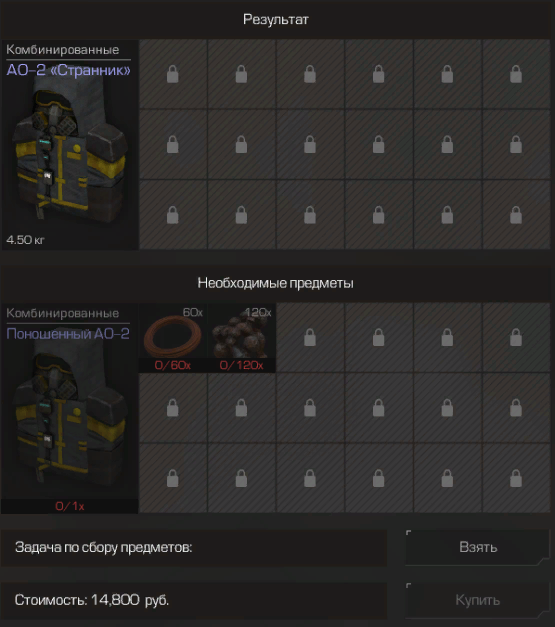Open the Поношенный АО-2 item name link

[68, 333]
